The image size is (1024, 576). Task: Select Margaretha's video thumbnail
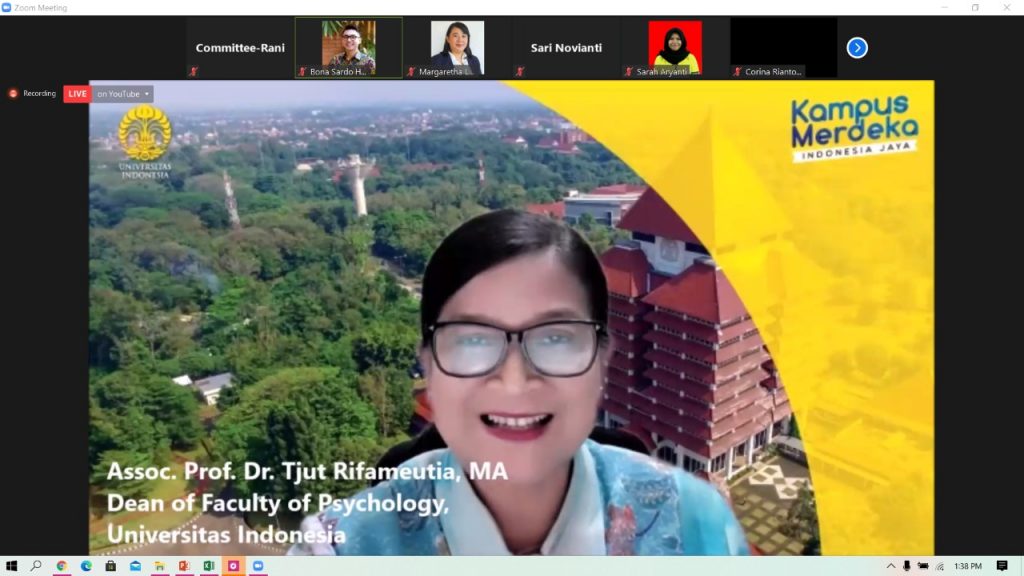click(457, 48)
